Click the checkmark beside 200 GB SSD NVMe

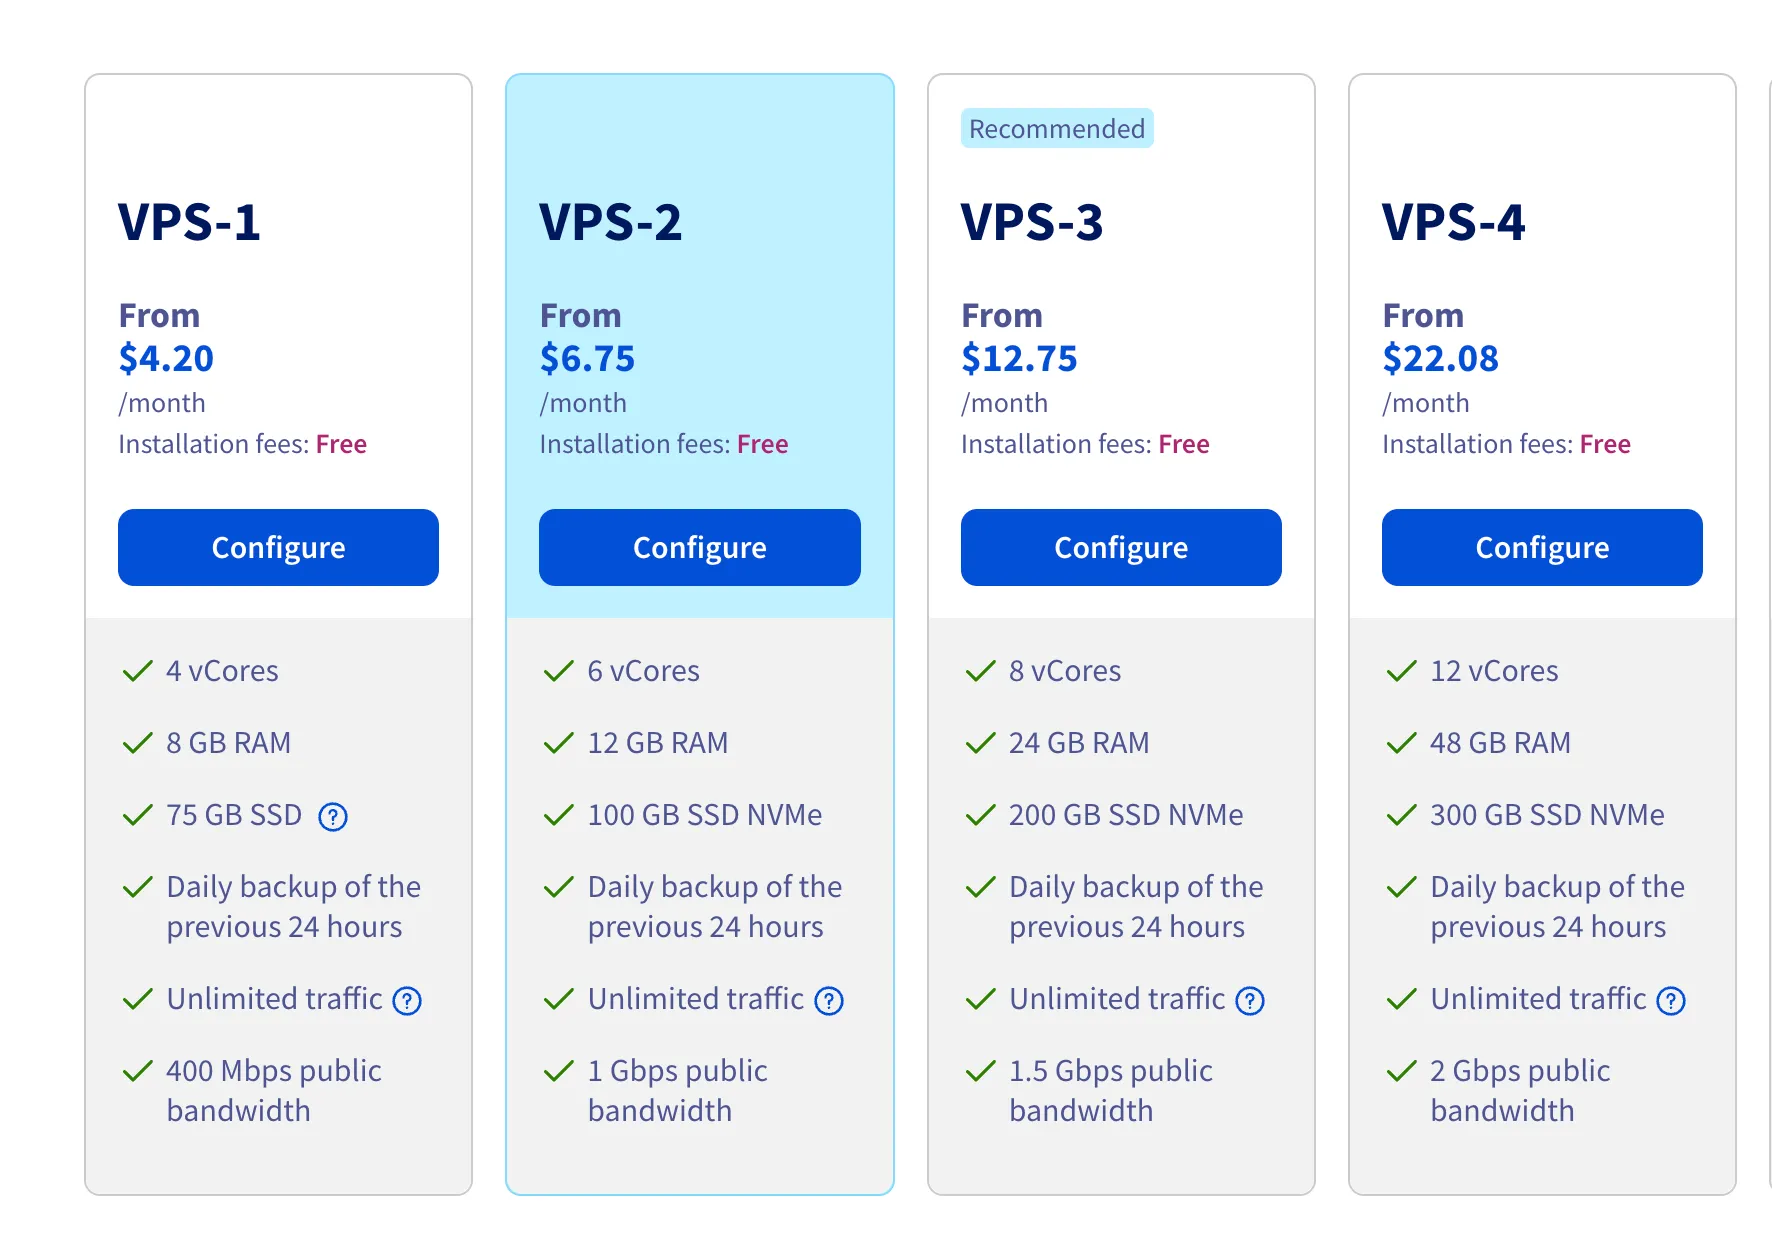(978, 815)
